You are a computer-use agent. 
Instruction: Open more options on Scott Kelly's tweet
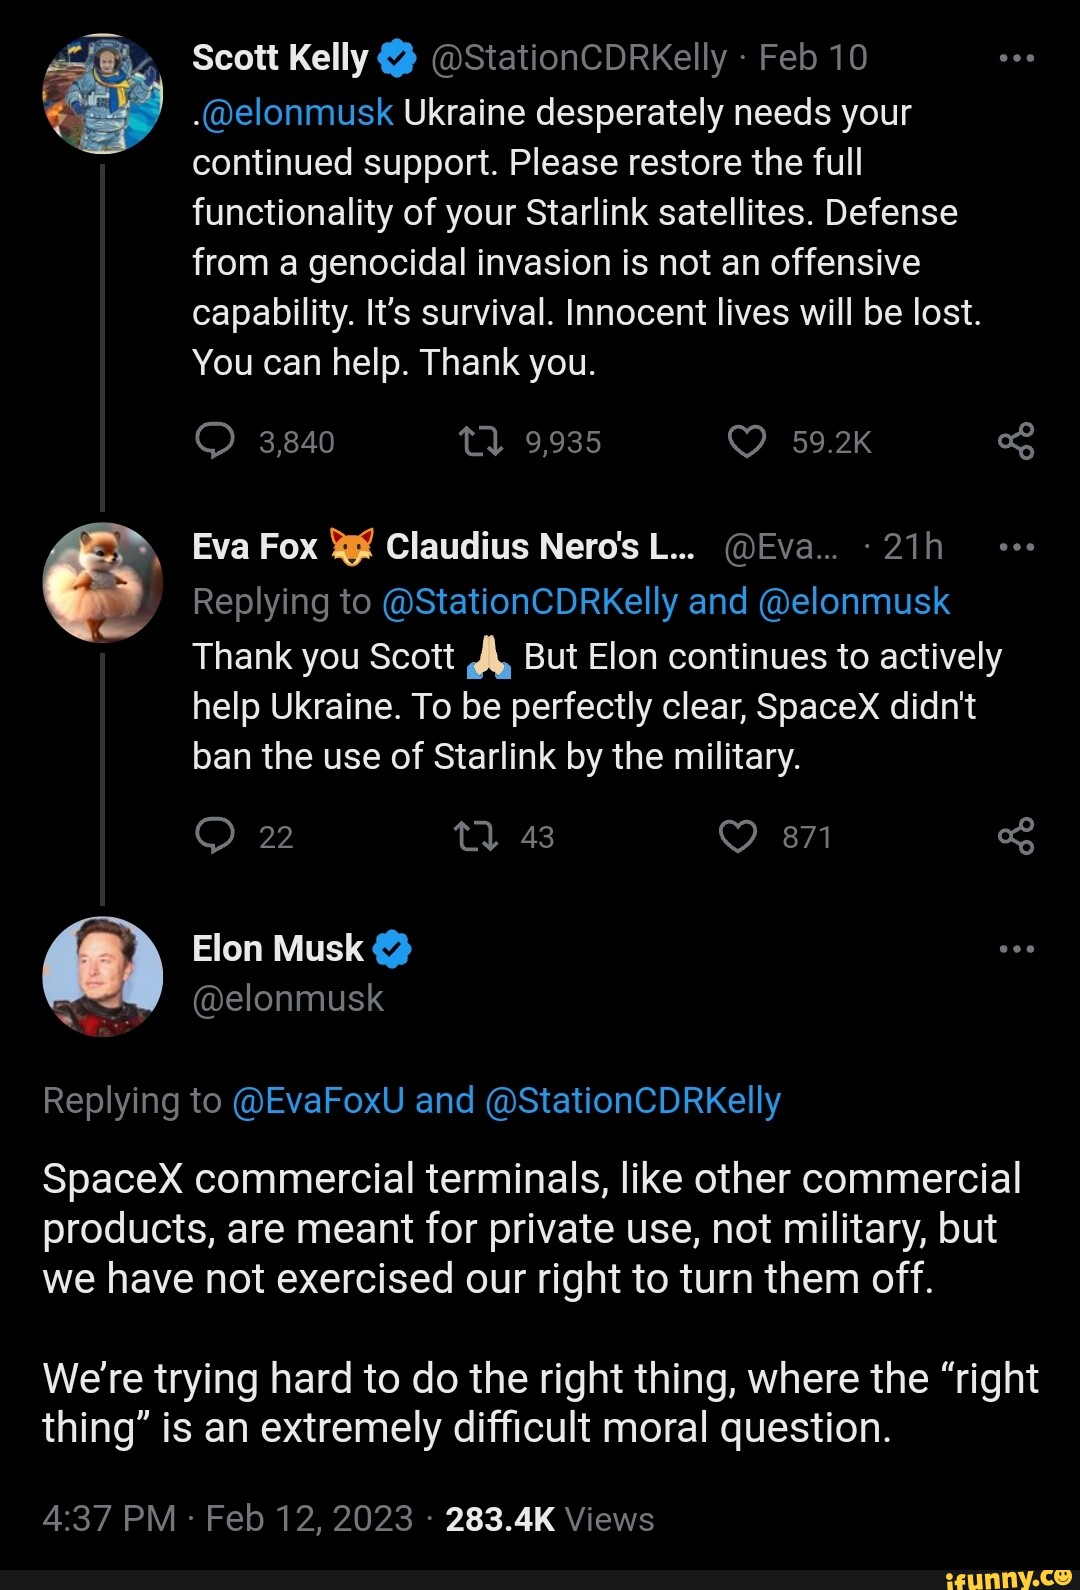click(1016, 58)
